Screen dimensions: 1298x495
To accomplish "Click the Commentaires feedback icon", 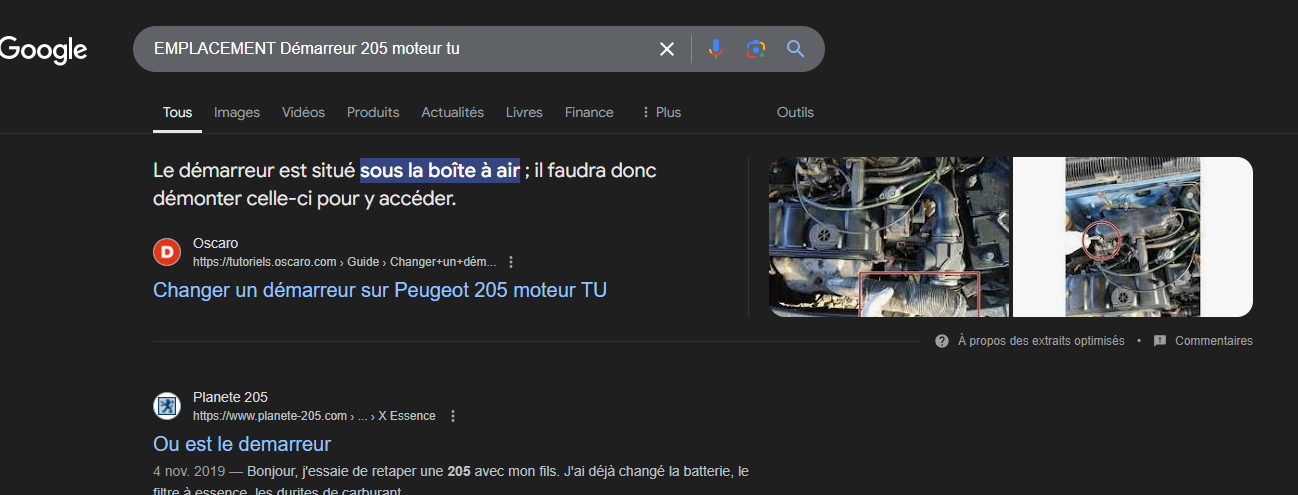I will [x=1160, y=341].
